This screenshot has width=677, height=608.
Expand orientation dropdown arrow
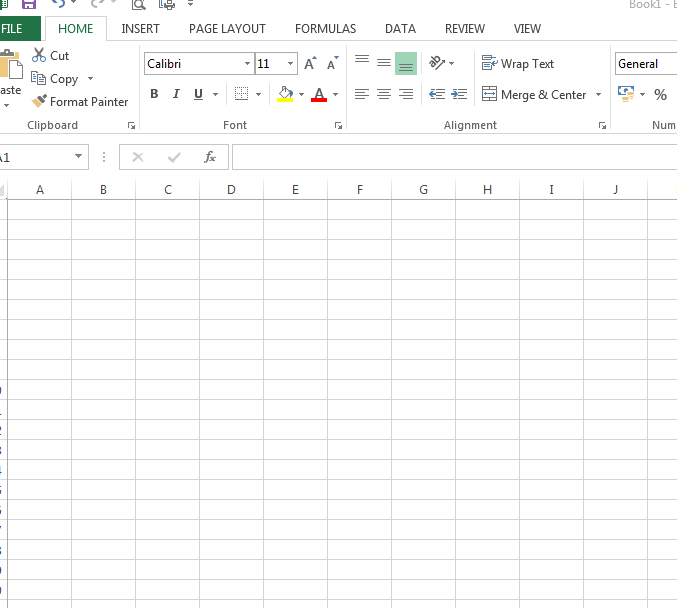(452, 63)
